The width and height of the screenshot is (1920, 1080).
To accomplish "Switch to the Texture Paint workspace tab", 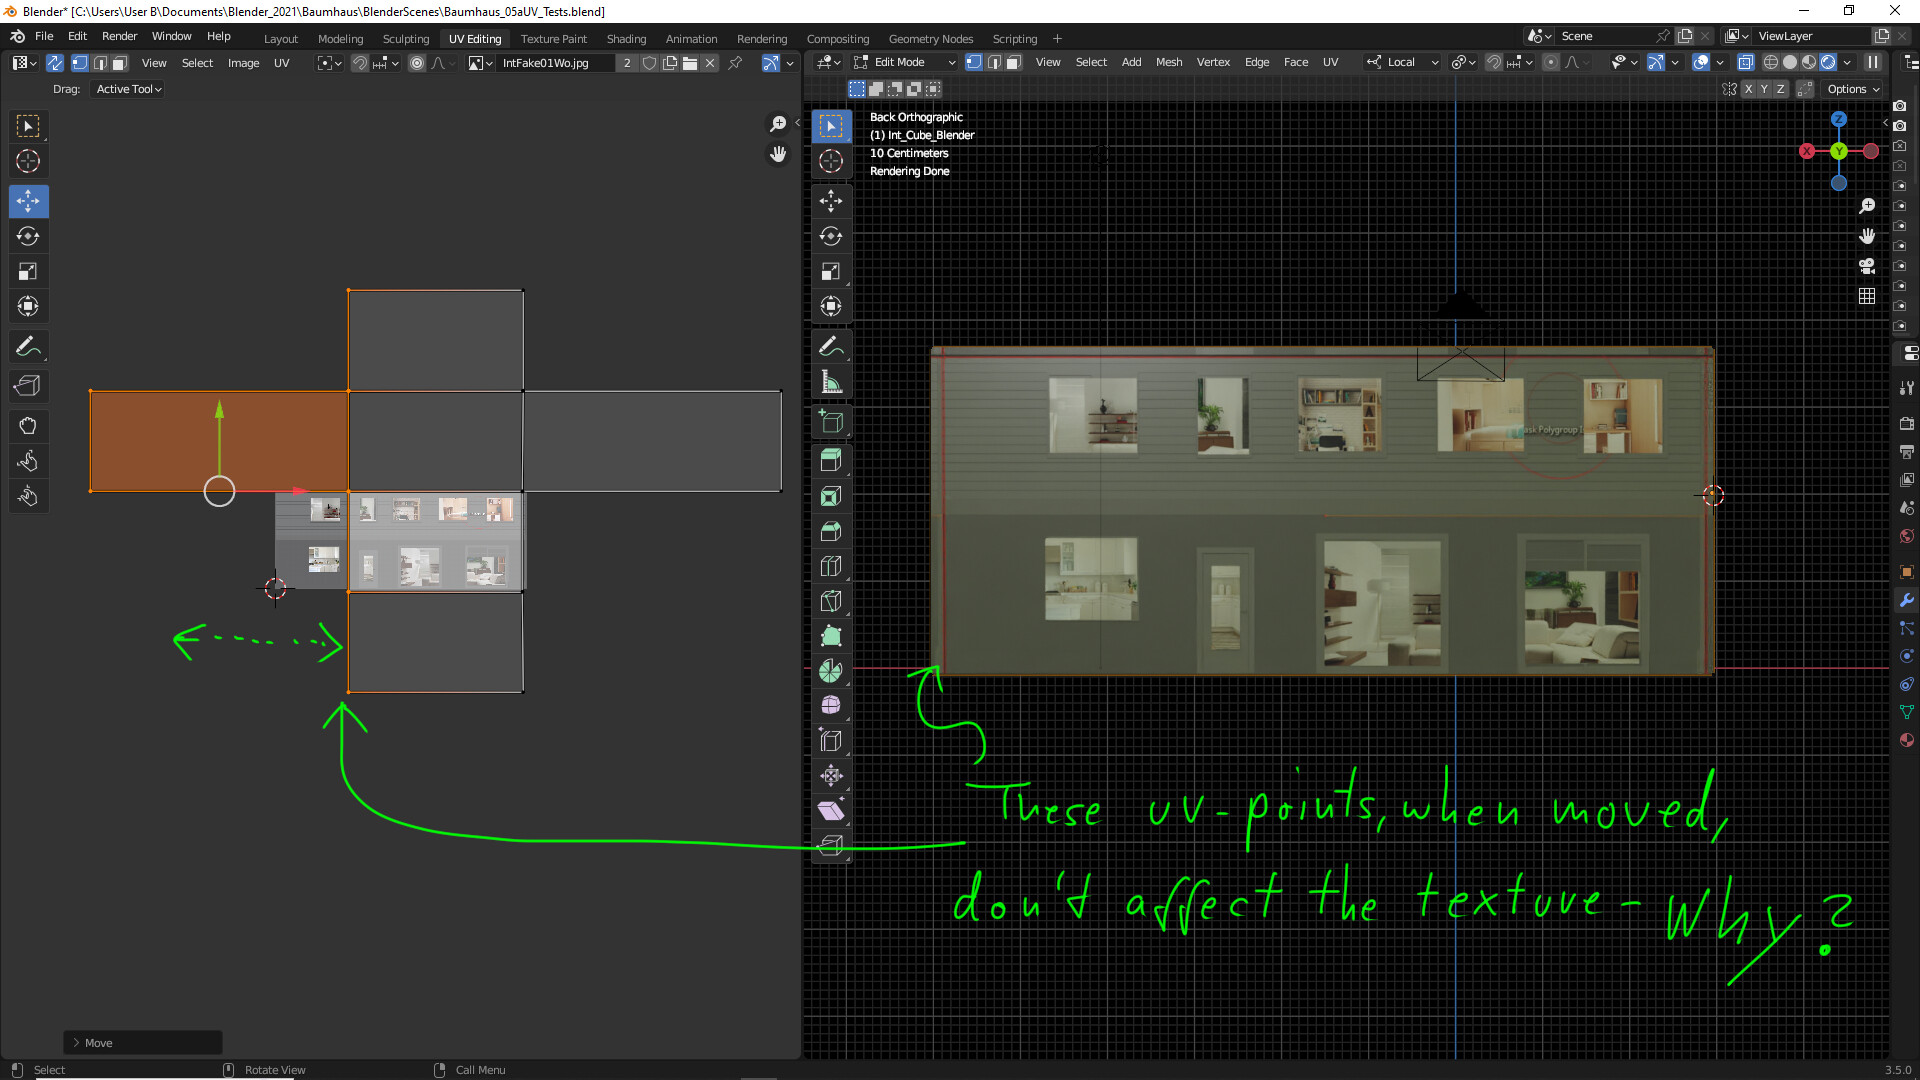I will coord(554,38).
